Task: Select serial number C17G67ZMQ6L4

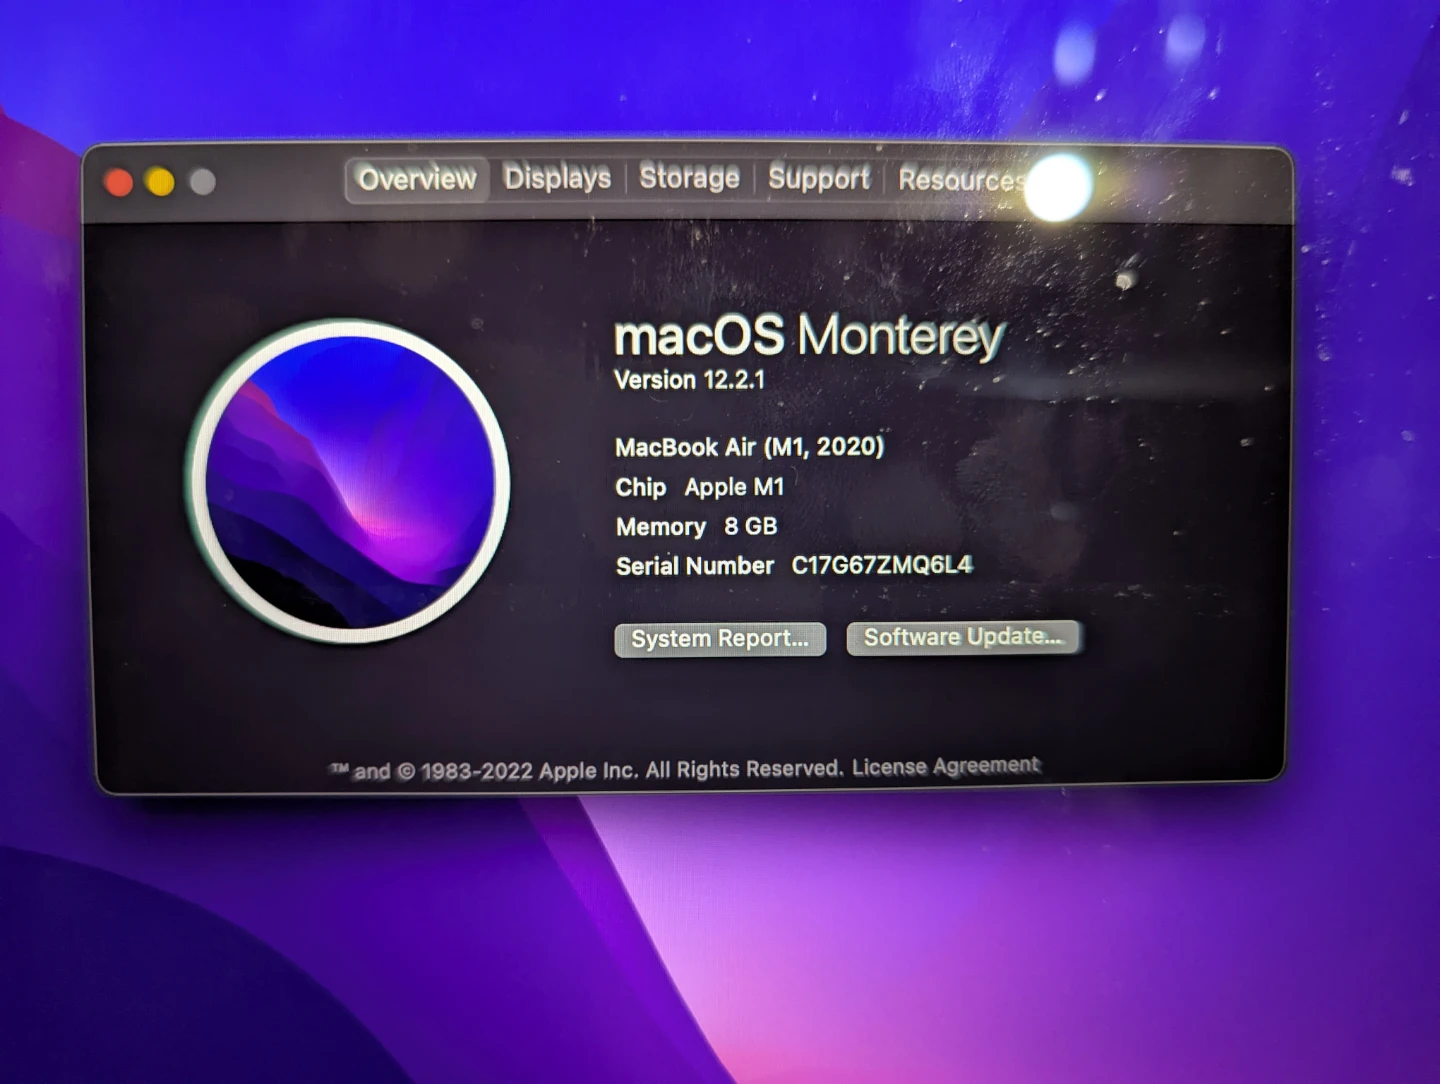Action: coord(882,565)
